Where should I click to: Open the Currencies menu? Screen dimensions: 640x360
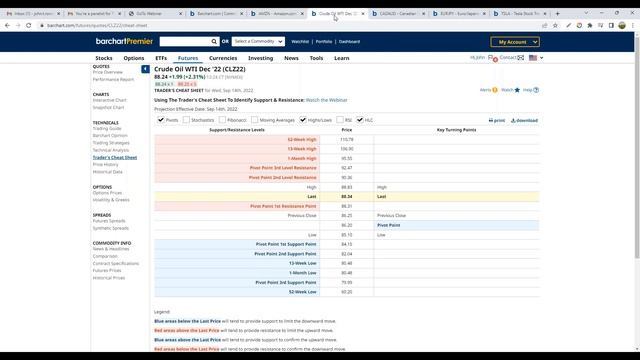223,58
